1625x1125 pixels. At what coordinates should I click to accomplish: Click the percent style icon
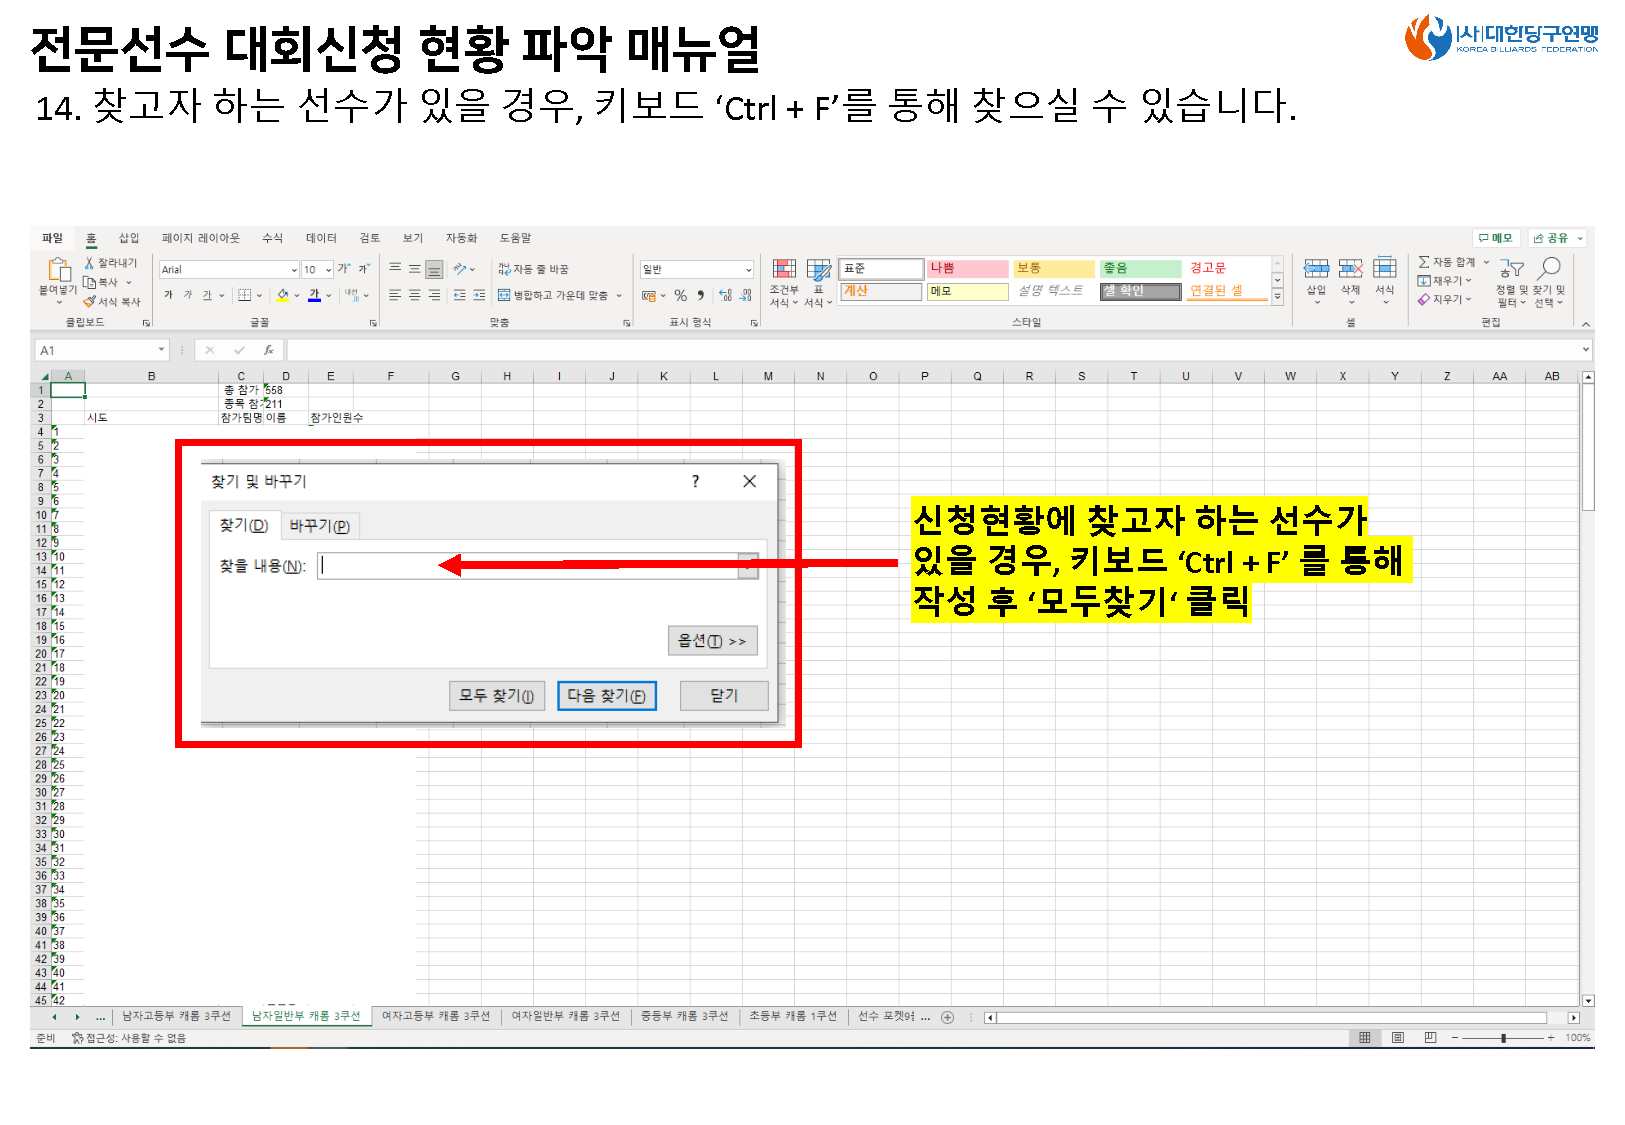(680, 296)
